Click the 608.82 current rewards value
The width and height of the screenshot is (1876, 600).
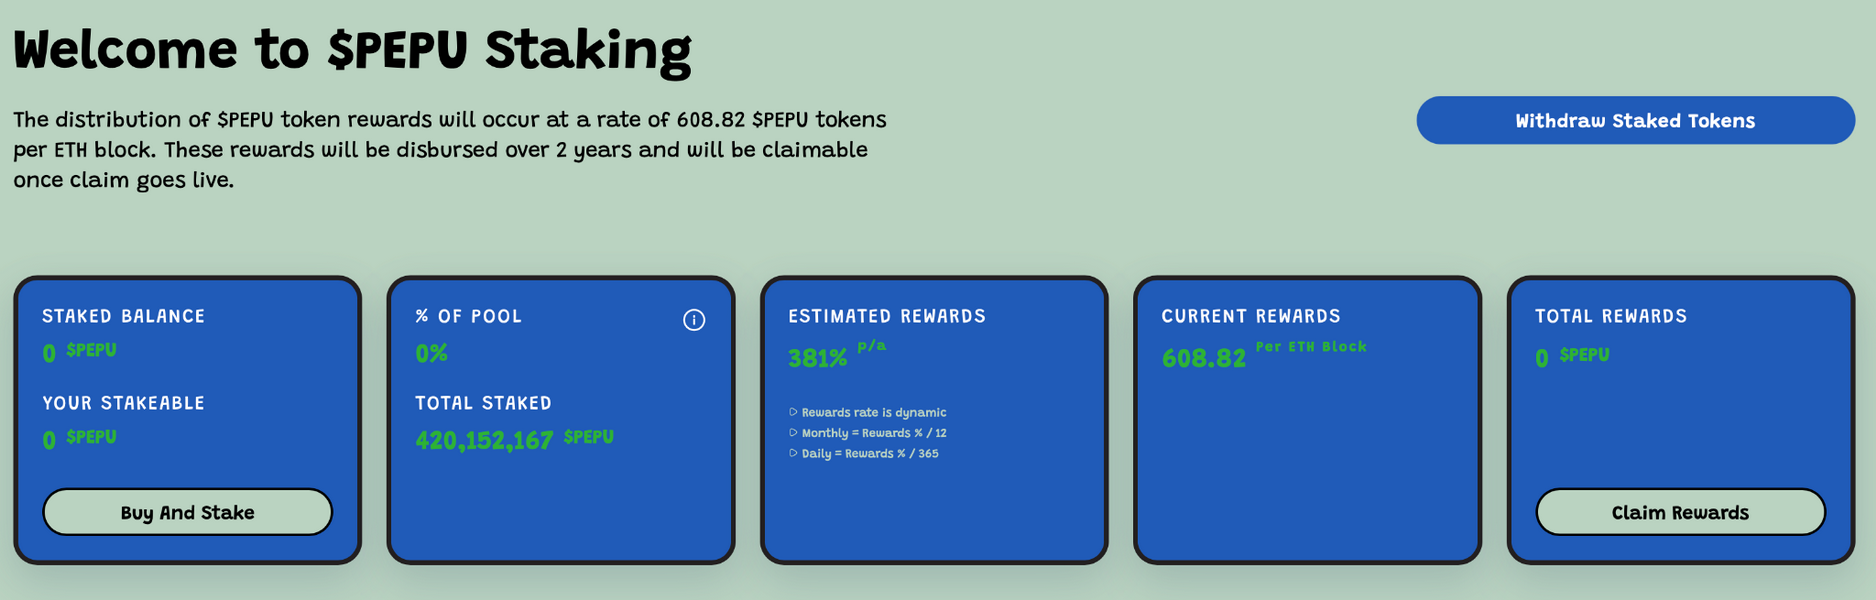tap(1203, 358)
